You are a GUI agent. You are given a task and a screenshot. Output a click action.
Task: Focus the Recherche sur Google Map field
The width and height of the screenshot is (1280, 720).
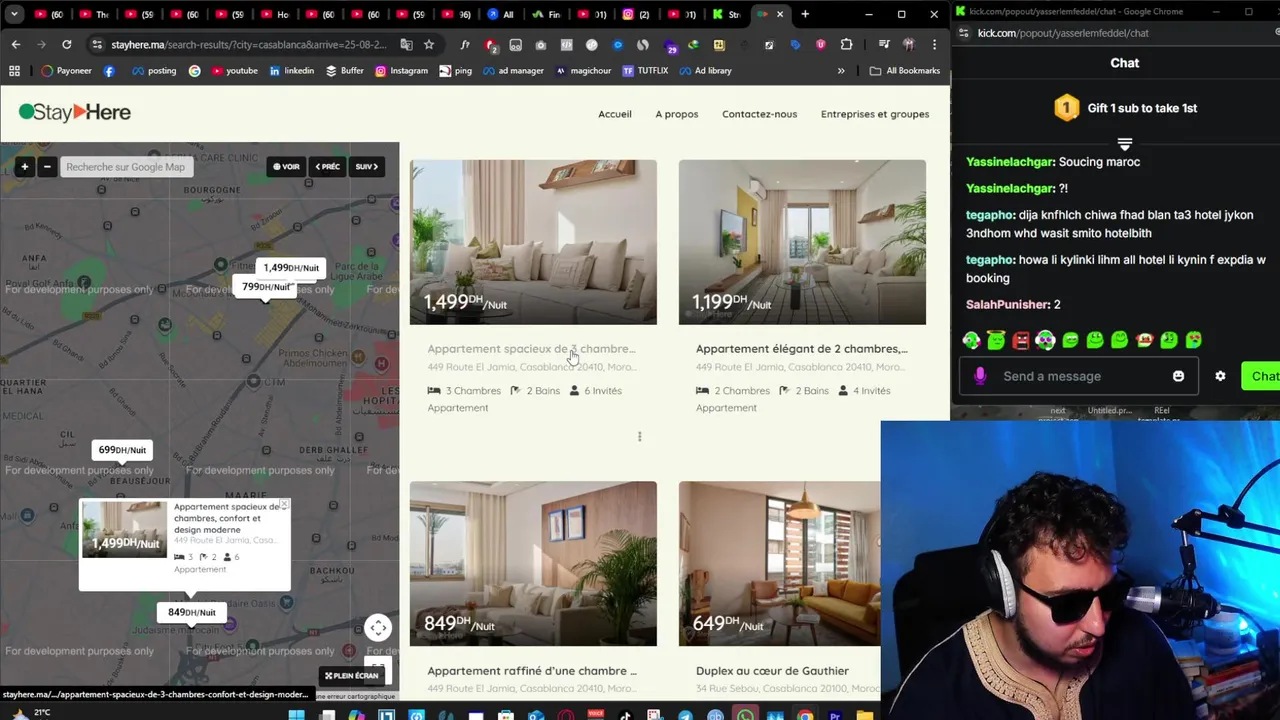coord(125,167)
